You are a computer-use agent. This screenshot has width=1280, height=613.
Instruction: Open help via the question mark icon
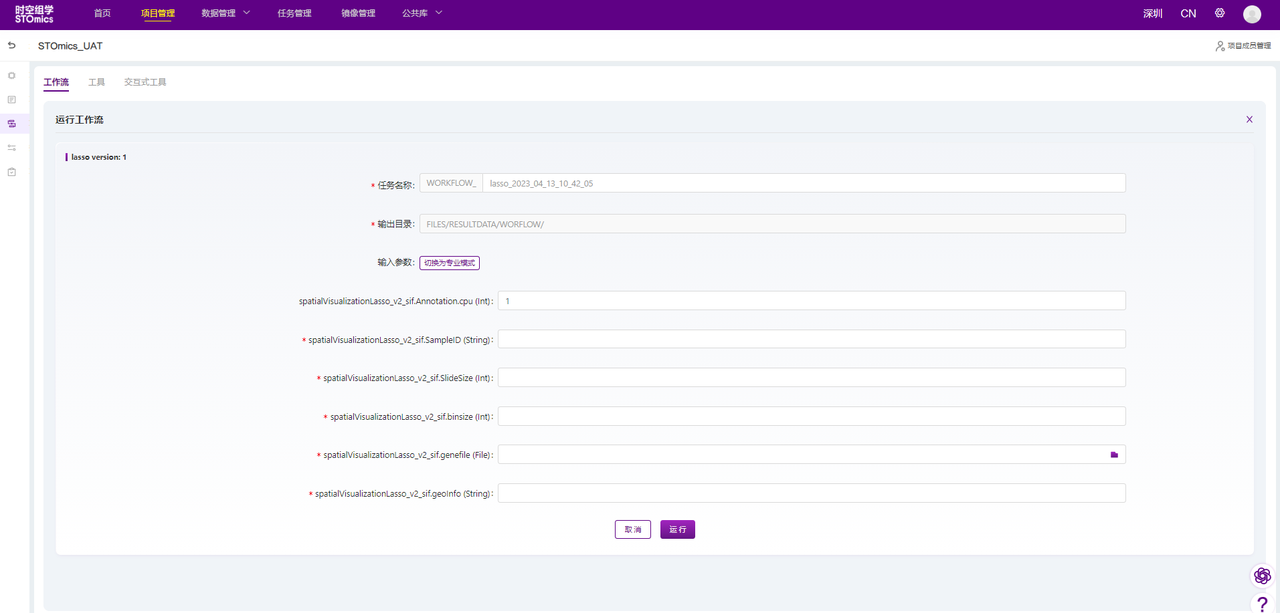[x=1262, y=603]
